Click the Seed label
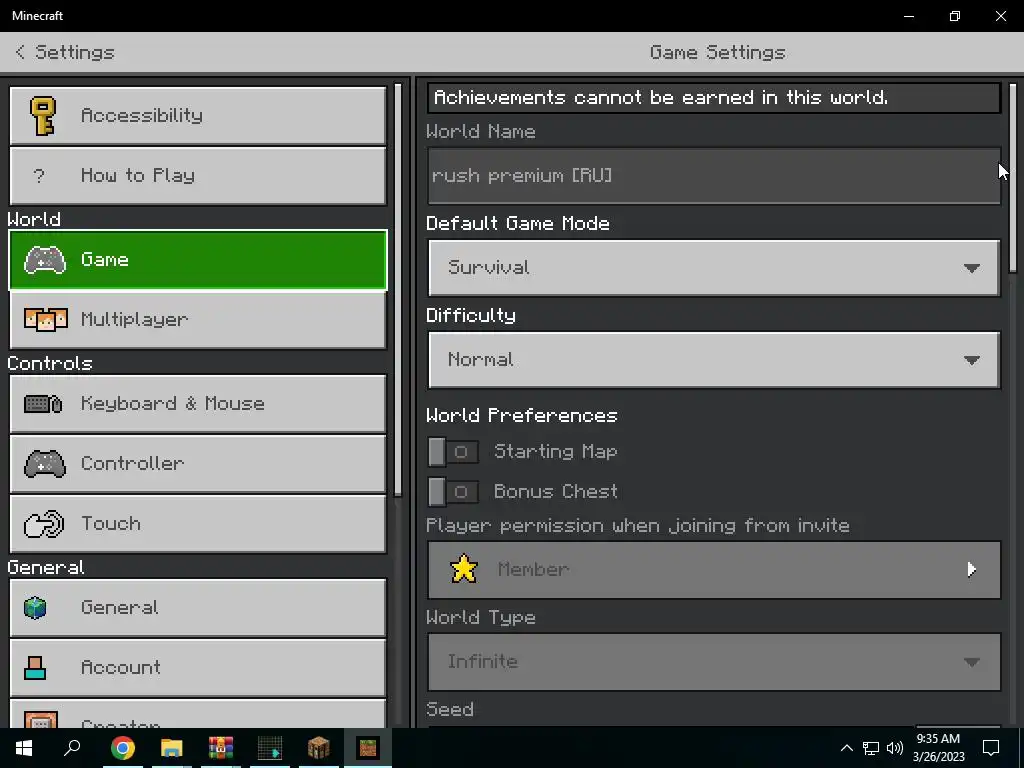The height and width of the screenshot is (768, 1024). pyautogui.click(x=450, y=709)
